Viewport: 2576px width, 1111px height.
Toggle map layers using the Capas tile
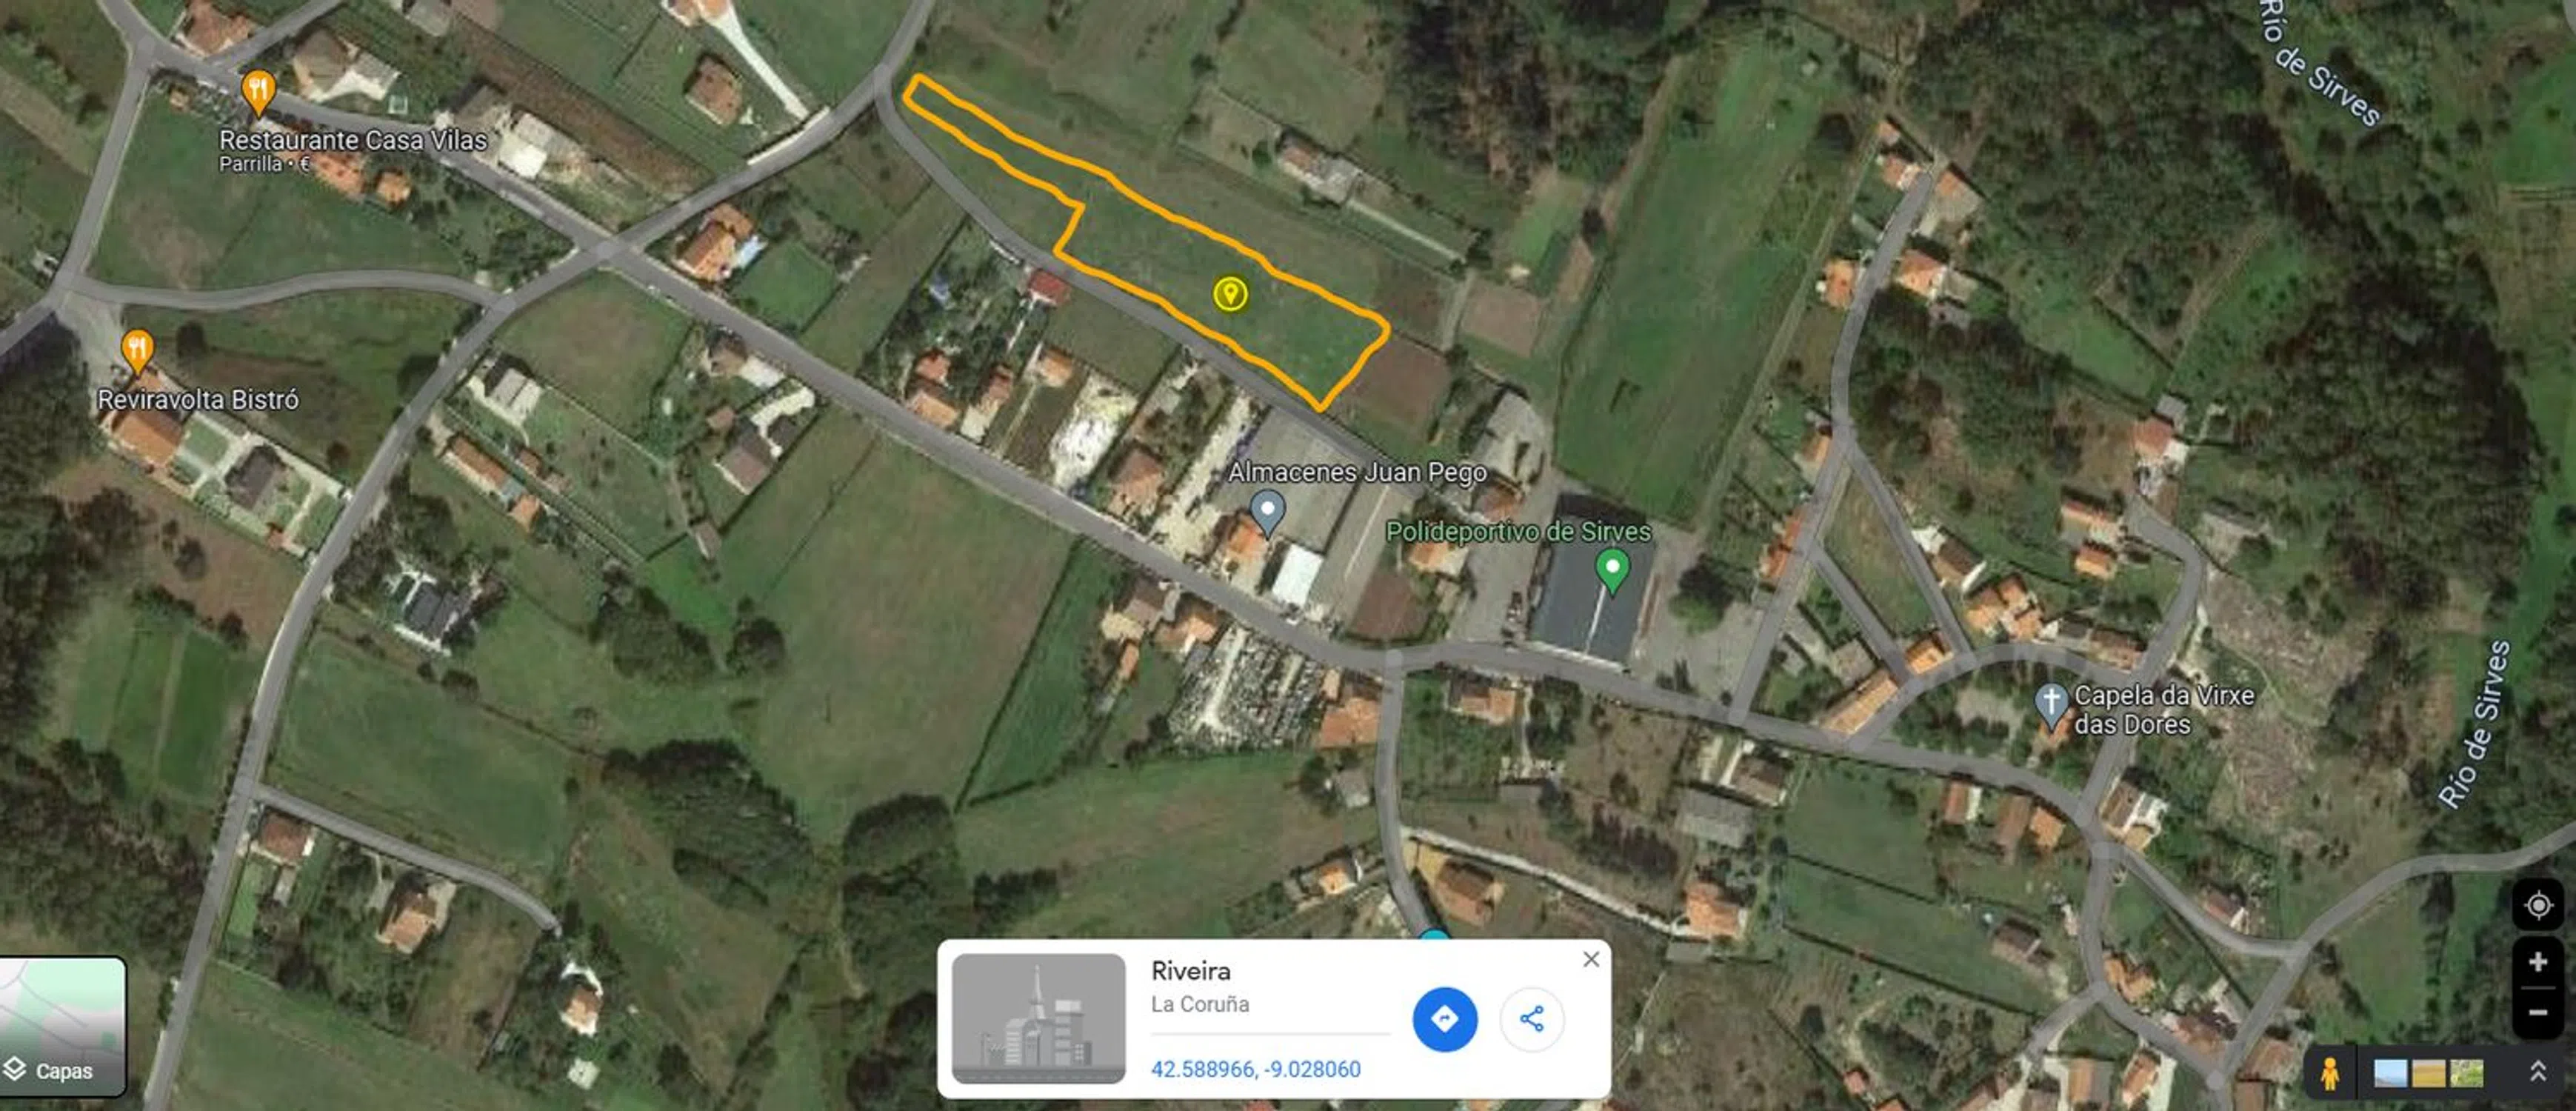(63, 1026)
